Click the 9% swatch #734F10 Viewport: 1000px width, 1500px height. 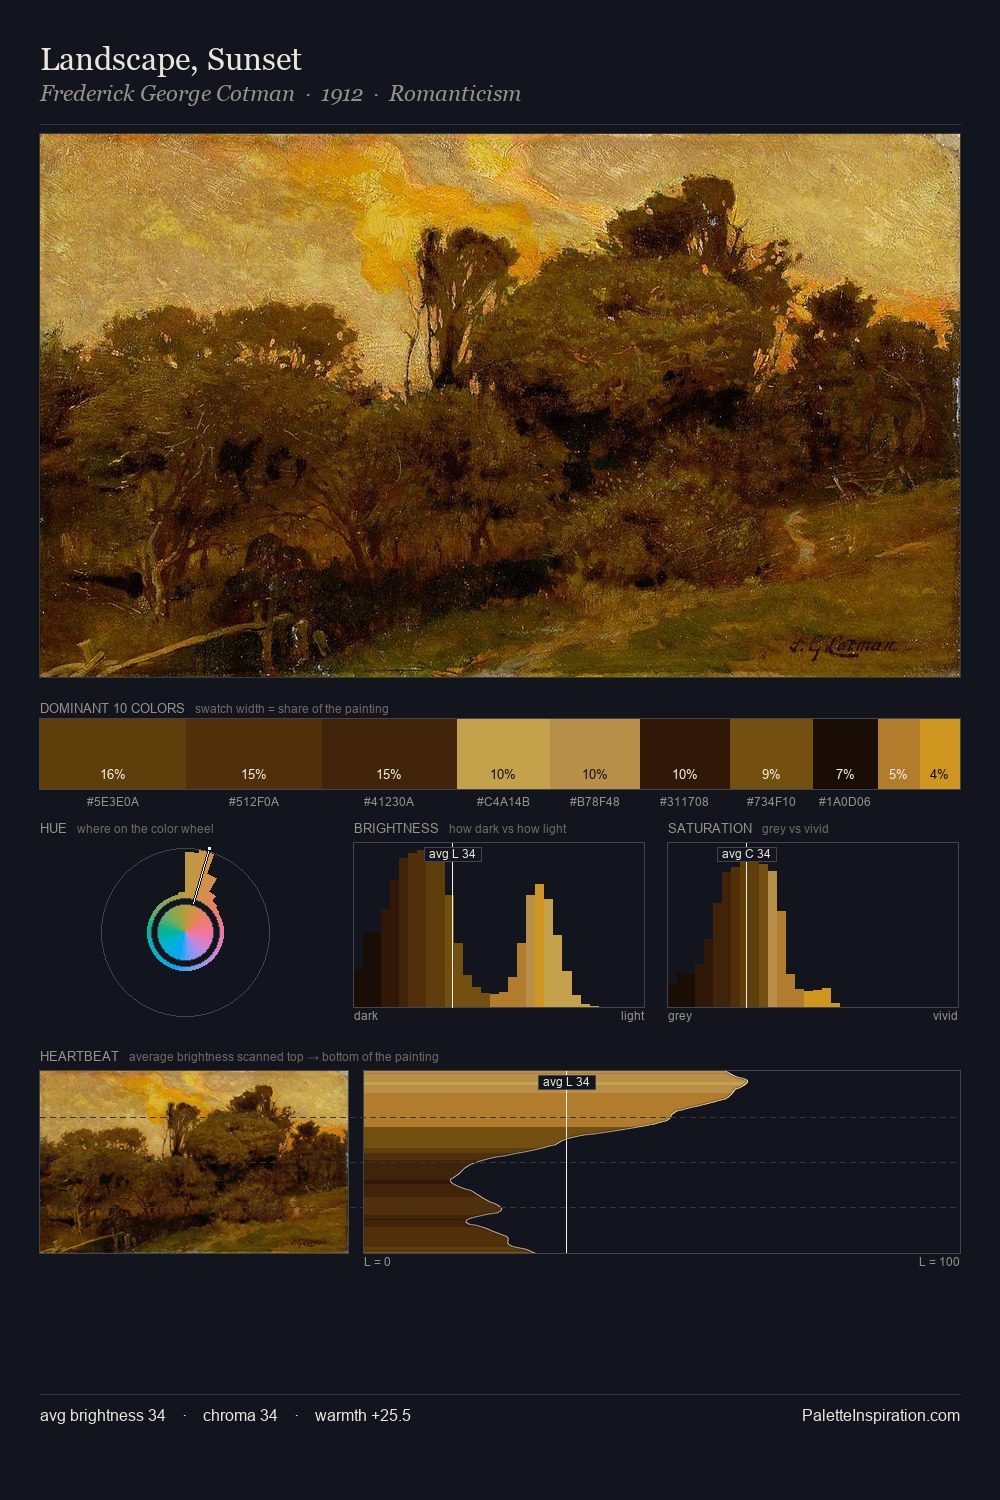pyautogui.click(x=771, y=754)
